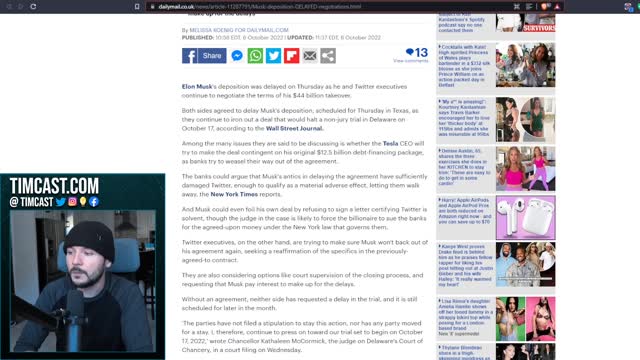Email this article icon
The width and height of the screenshot is (640, 360).
[310, 56]
